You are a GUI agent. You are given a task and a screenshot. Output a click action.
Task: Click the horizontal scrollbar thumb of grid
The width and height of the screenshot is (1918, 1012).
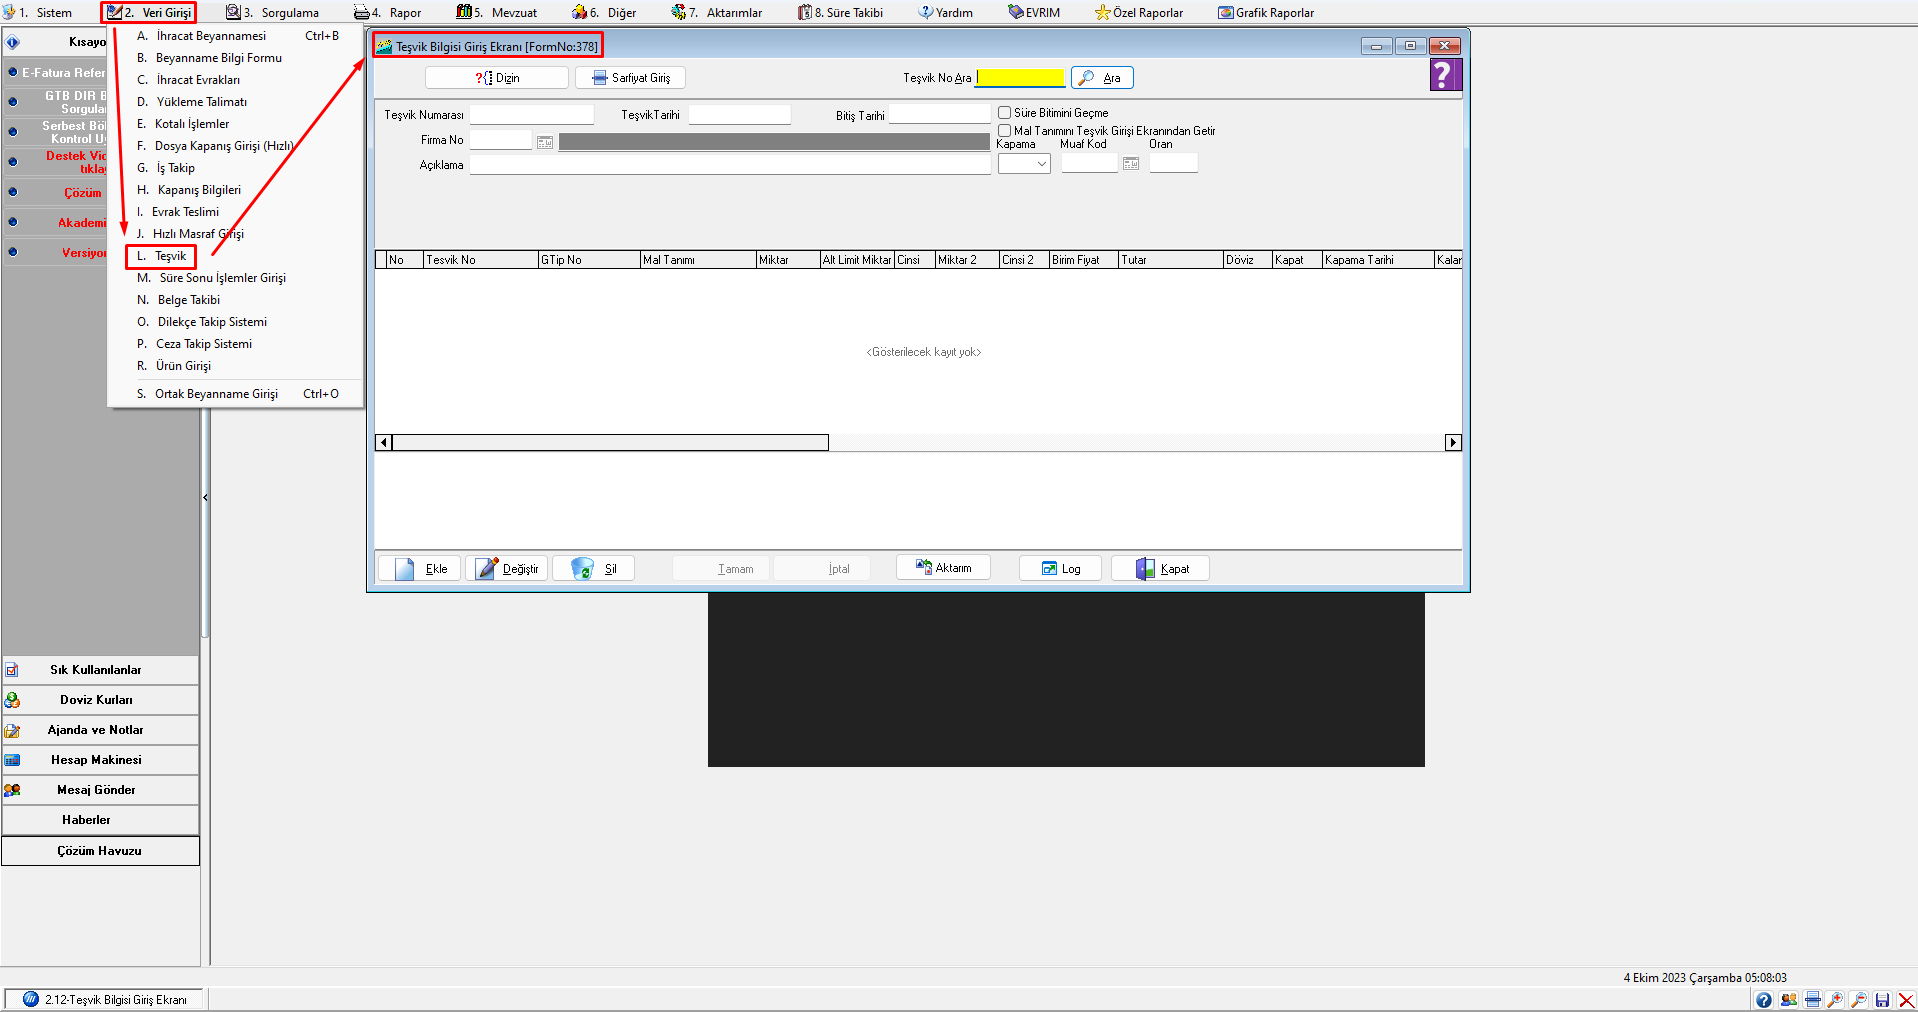pos(611,443)
